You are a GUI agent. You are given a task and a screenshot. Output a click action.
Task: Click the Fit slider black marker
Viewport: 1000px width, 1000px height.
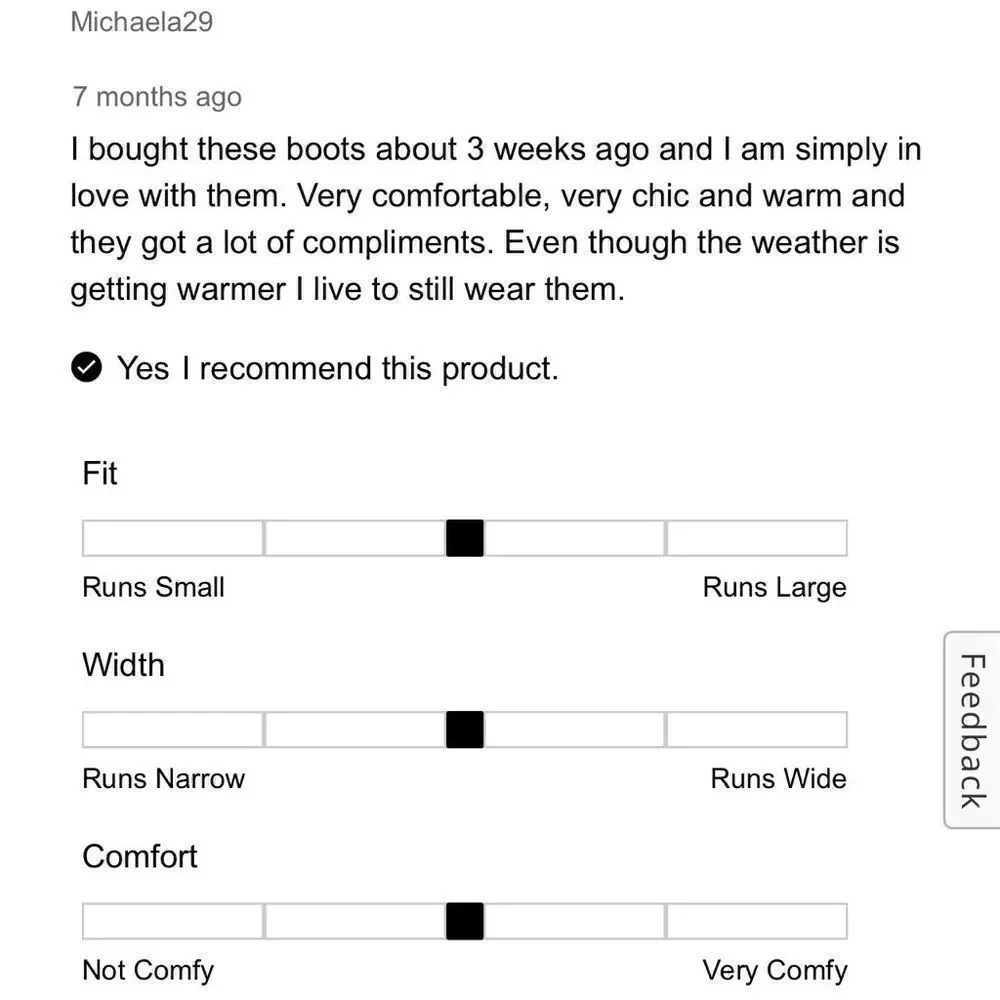[465, 538]
